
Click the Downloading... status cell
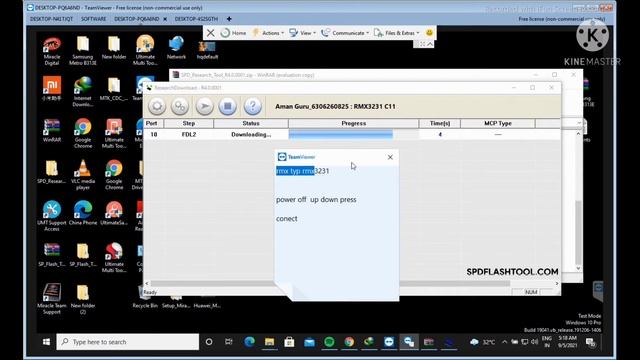click(x=251, y=134)
